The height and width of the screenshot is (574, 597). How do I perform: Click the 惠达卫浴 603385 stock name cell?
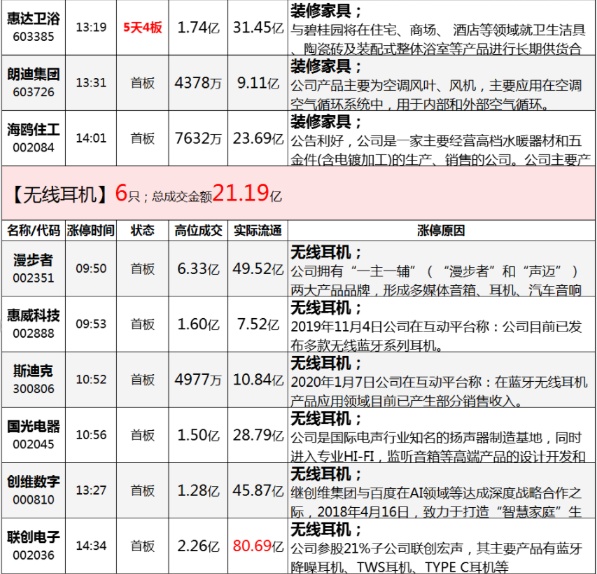click(x=34, y=27)
